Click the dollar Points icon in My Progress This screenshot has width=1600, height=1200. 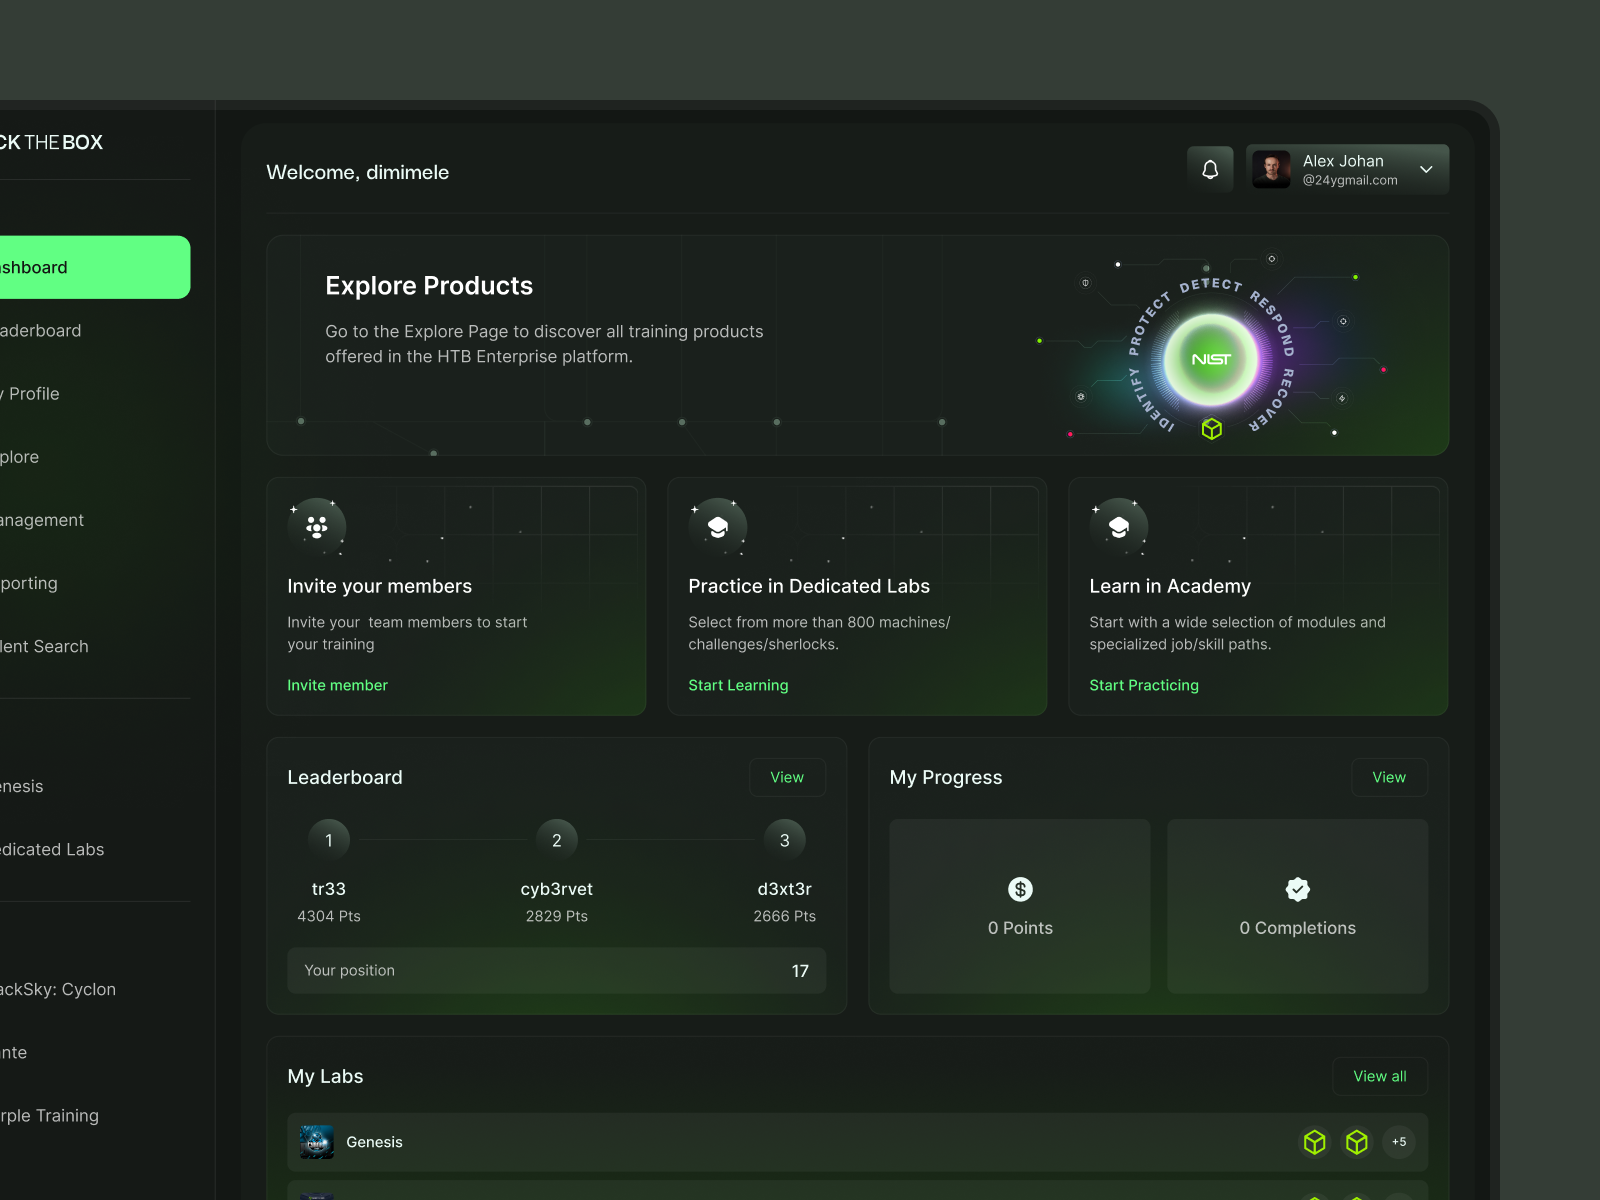1019,890
